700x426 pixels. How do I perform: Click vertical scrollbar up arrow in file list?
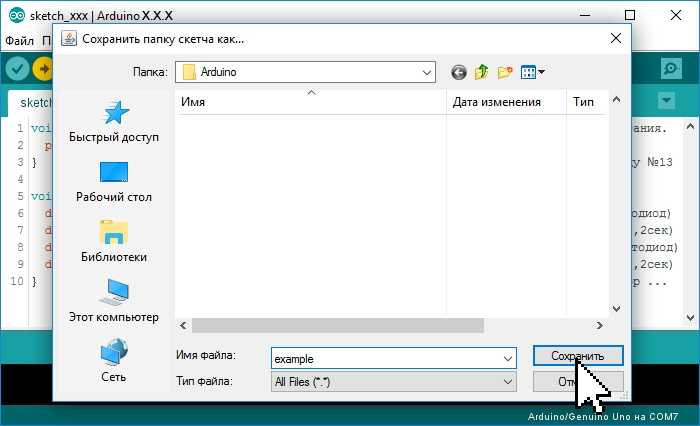point(617,100)
